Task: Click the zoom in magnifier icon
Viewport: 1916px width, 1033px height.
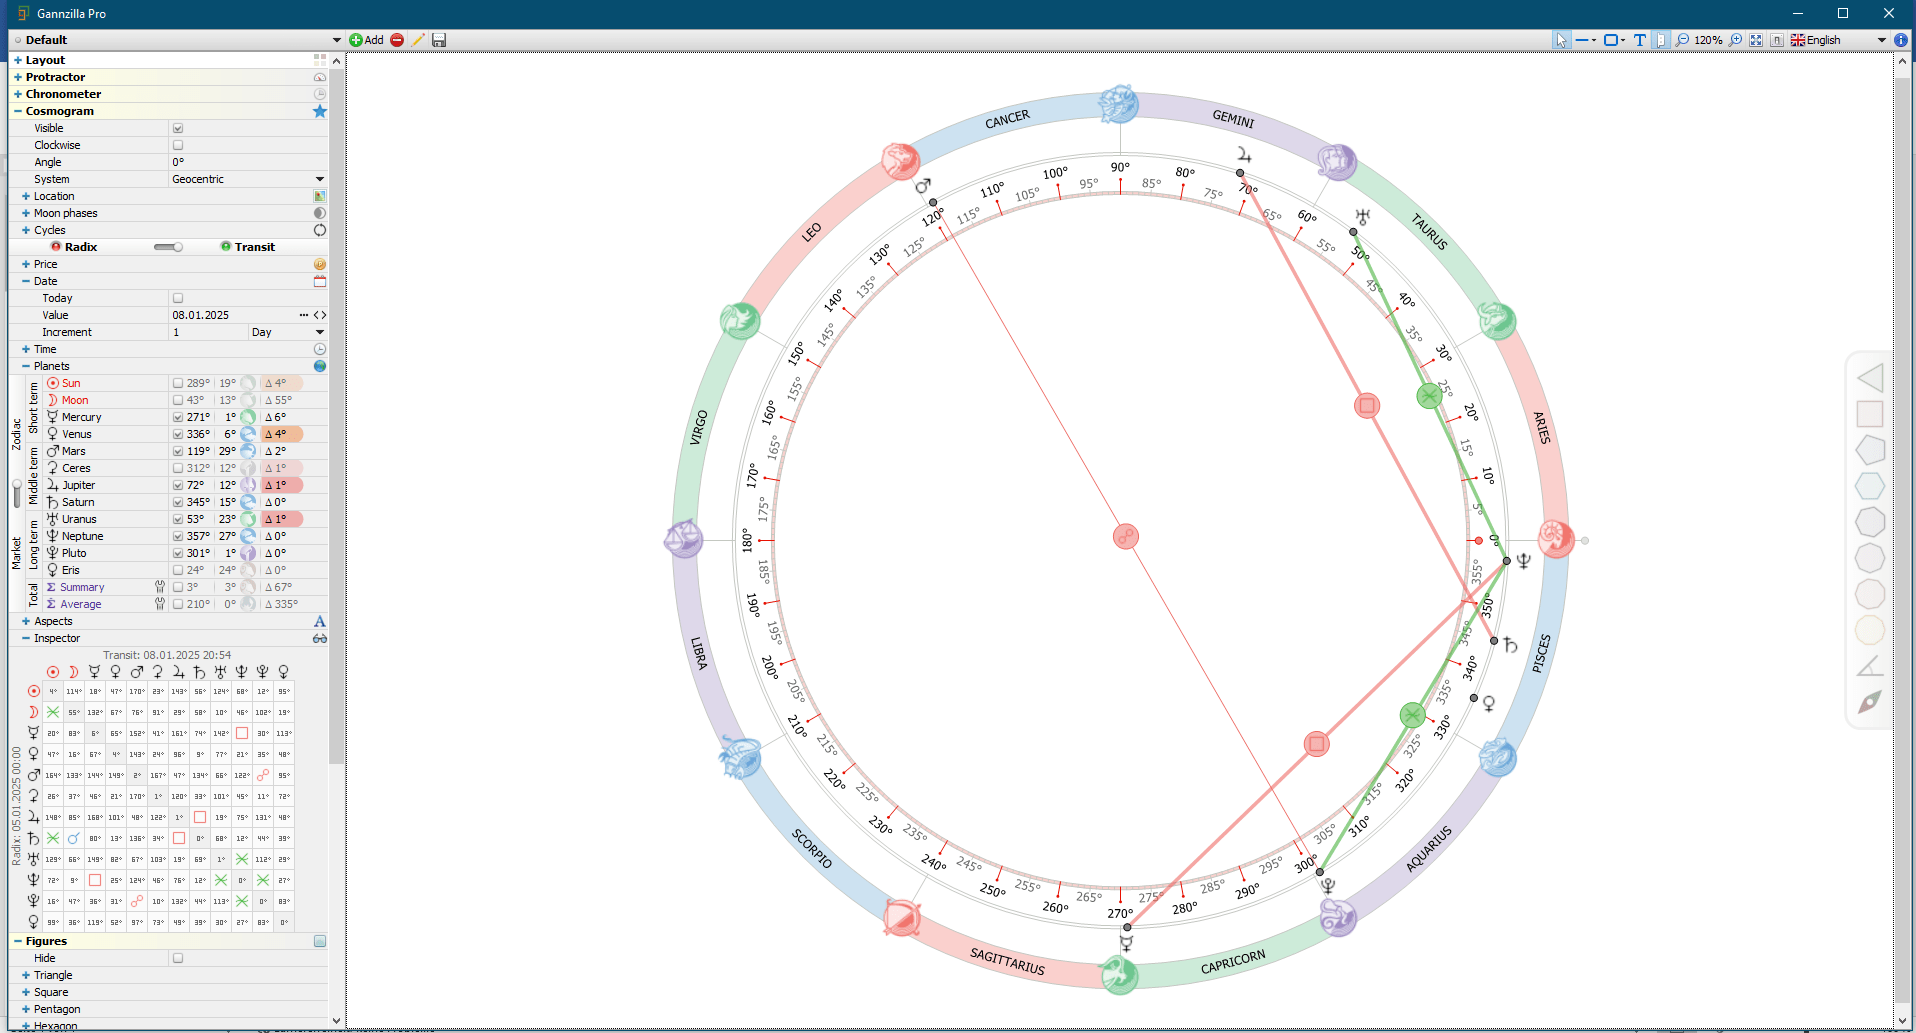Action: pos(1736,40)
